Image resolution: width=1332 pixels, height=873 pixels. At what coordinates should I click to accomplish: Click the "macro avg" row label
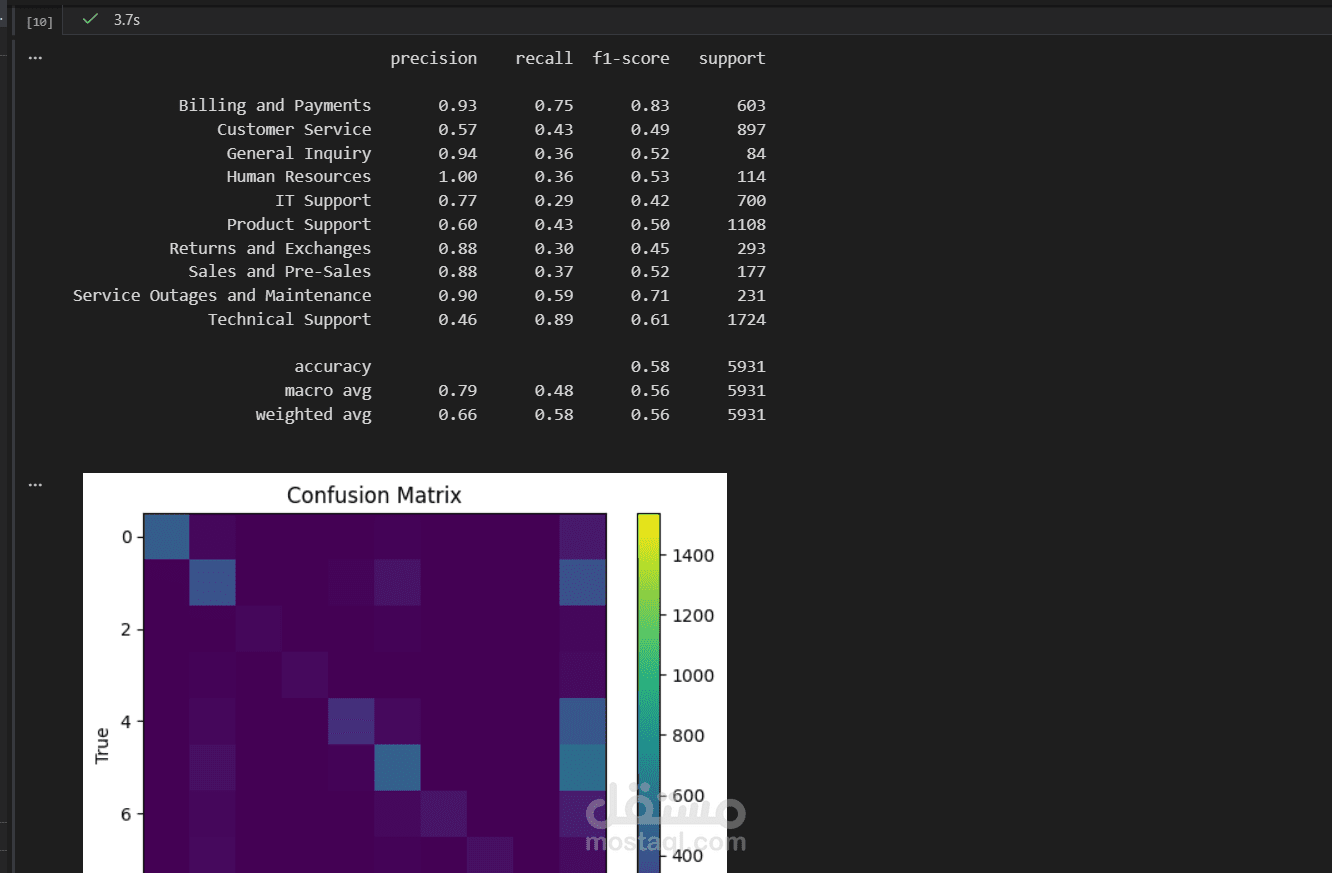pyautogui.click(x=328, y=391)
